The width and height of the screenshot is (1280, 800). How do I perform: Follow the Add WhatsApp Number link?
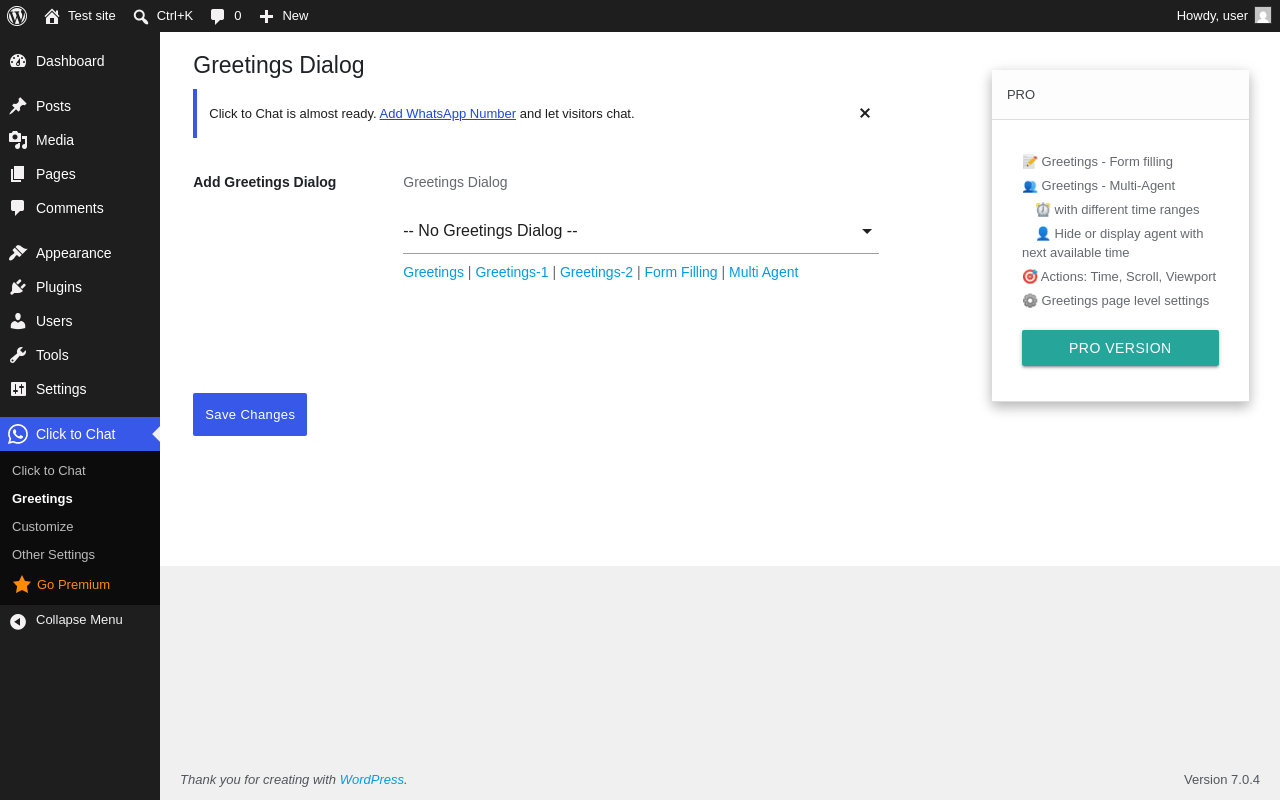(x=448, y=113)
